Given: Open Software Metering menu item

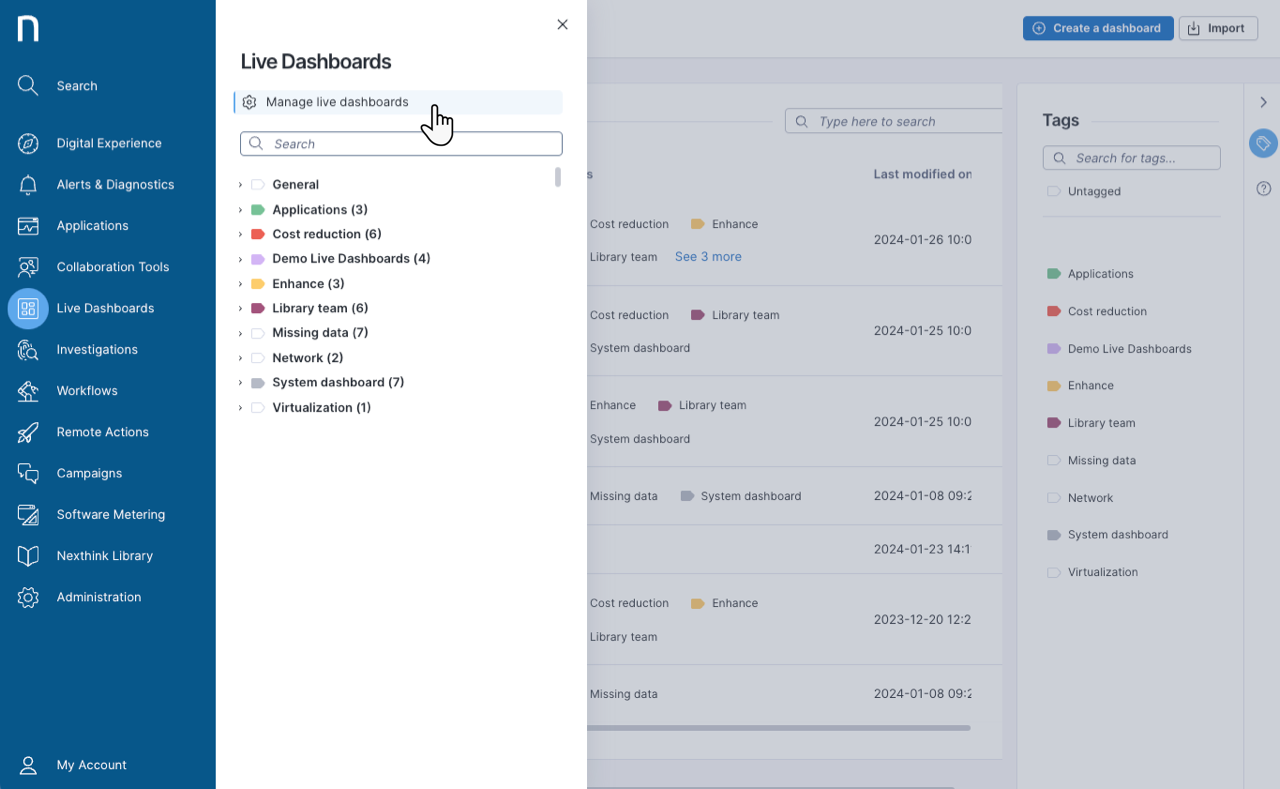Looking at the screenshot, I should (111, 515).
